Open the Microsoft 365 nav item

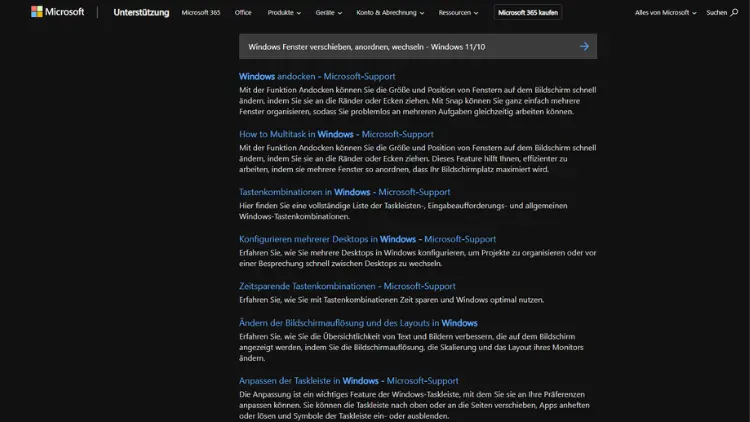point(200,13)
